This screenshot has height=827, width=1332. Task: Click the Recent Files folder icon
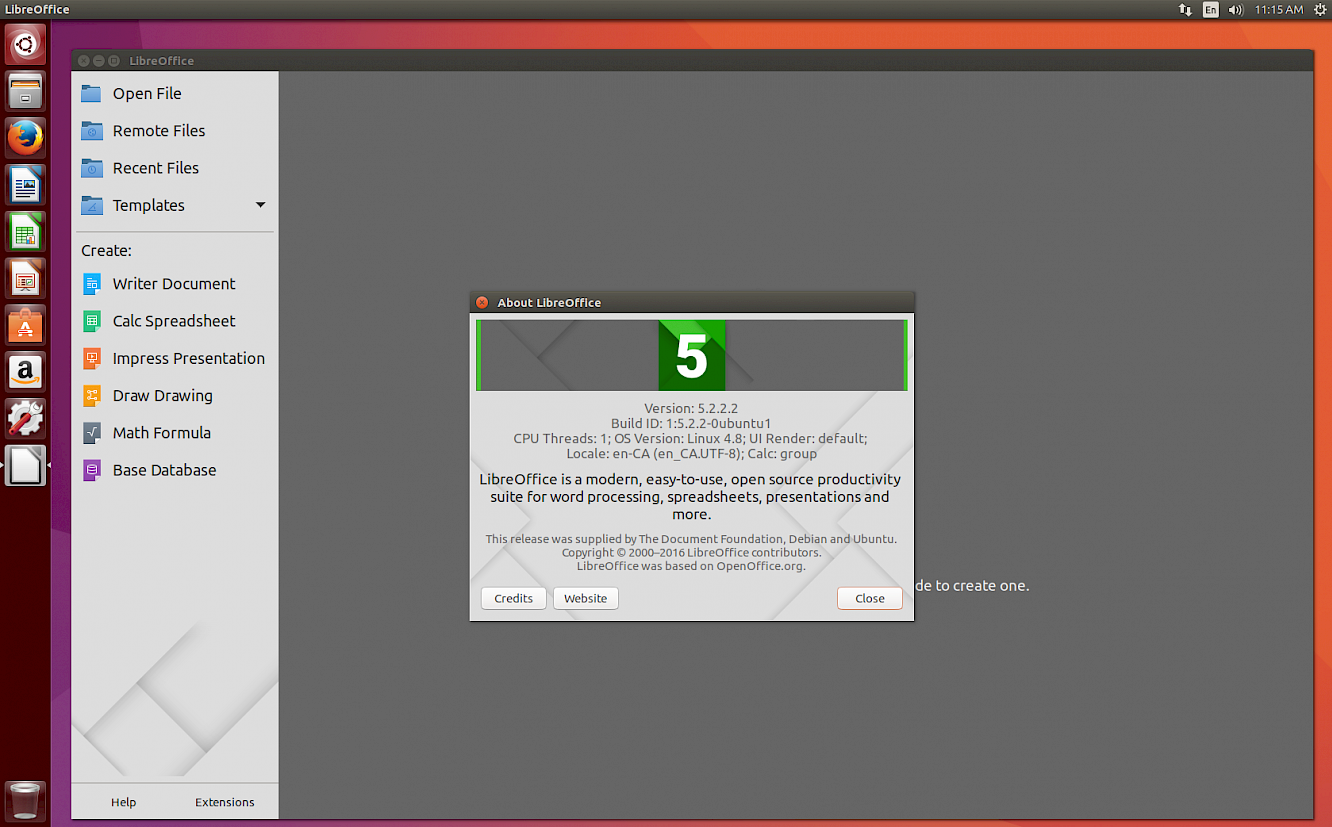[x=92, y=168]
